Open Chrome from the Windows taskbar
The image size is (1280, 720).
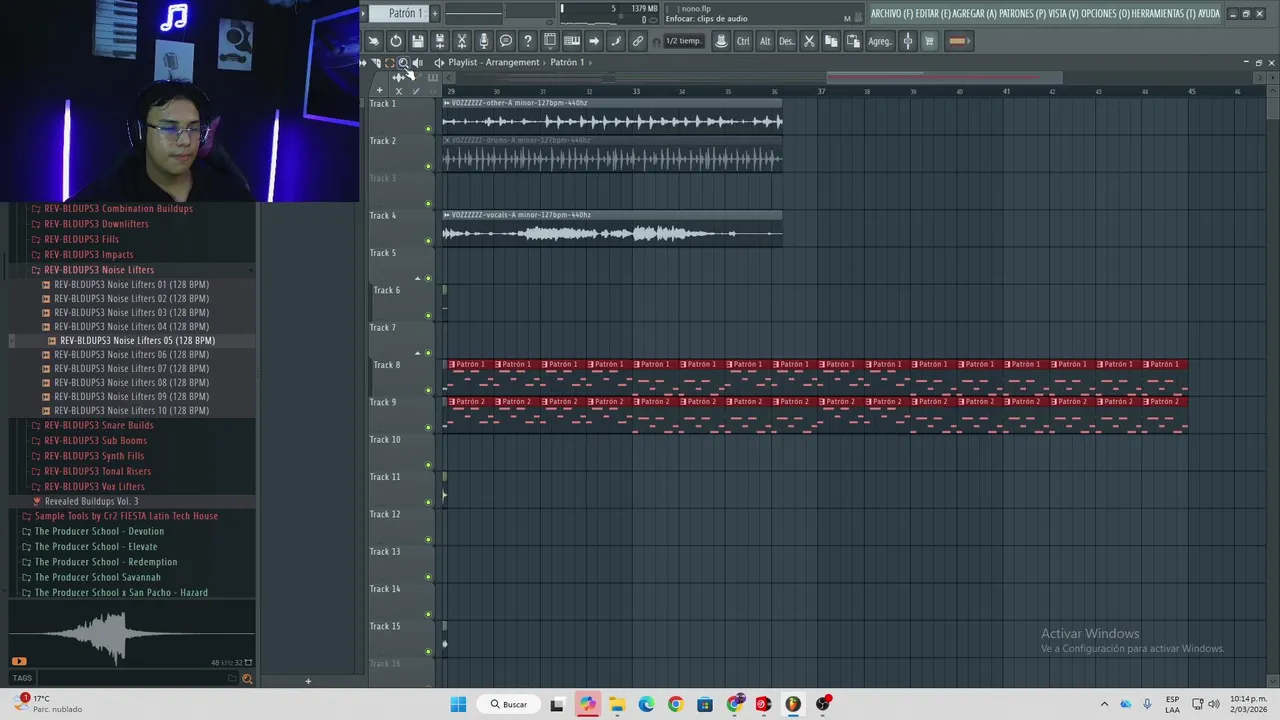coord(676,704)
